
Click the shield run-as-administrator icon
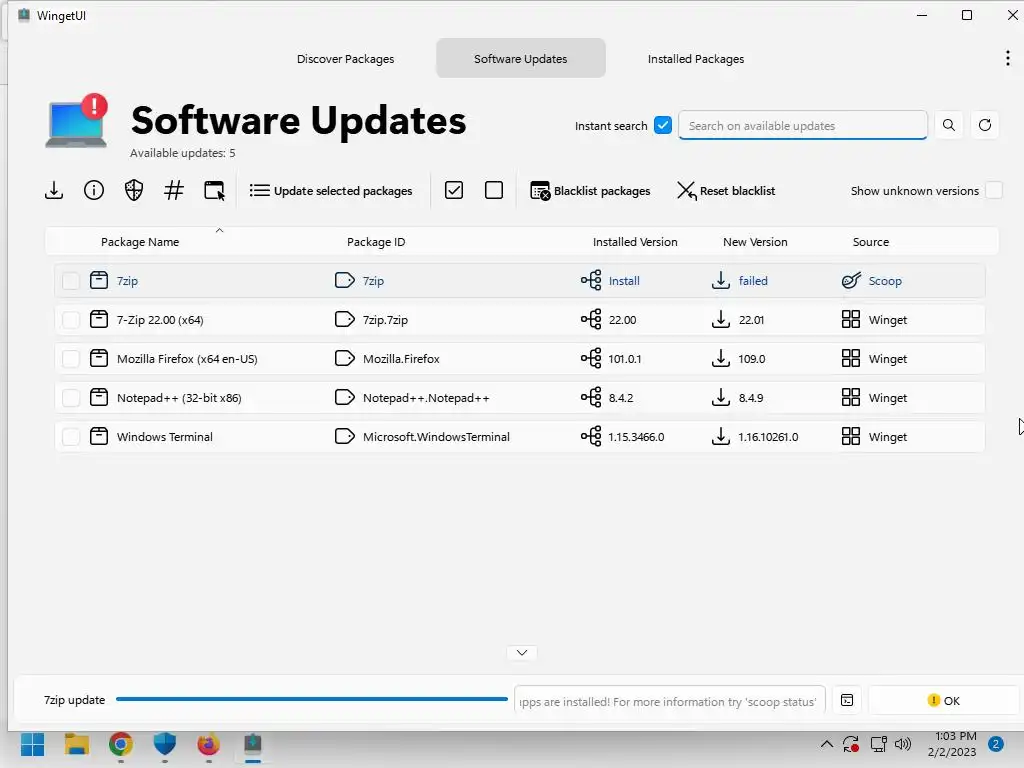click(134, 191)
